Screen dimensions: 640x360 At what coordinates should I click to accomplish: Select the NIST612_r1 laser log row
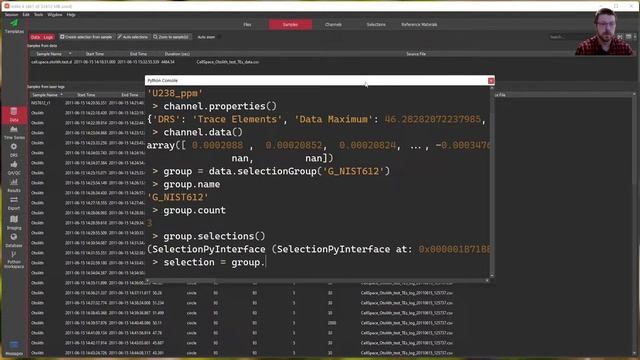point(87,103)
